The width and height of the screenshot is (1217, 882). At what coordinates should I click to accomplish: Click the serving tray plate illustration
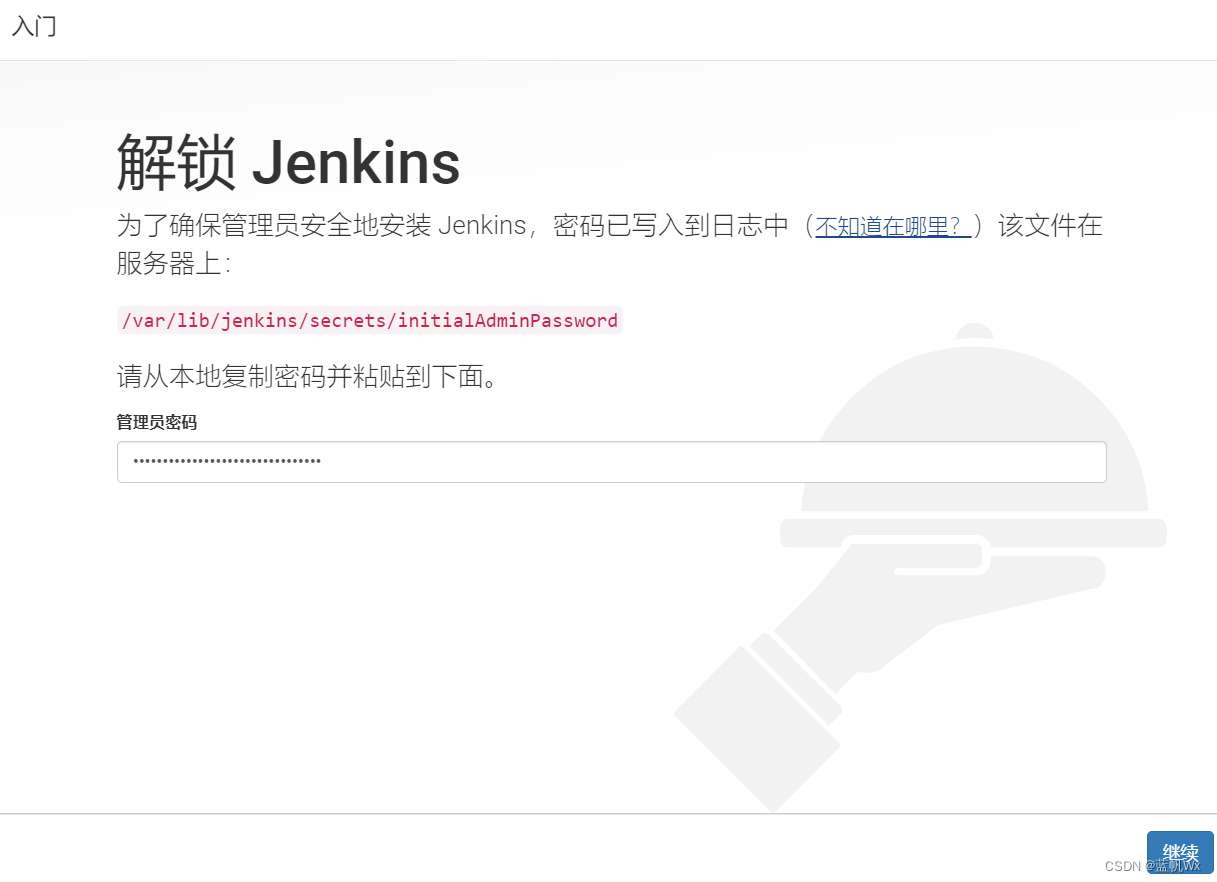tap(973, 533)
